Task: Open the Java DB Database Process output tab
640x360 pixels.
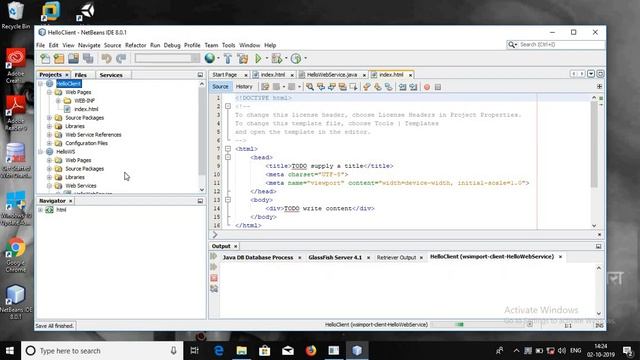Action: (x=258, y=258)
